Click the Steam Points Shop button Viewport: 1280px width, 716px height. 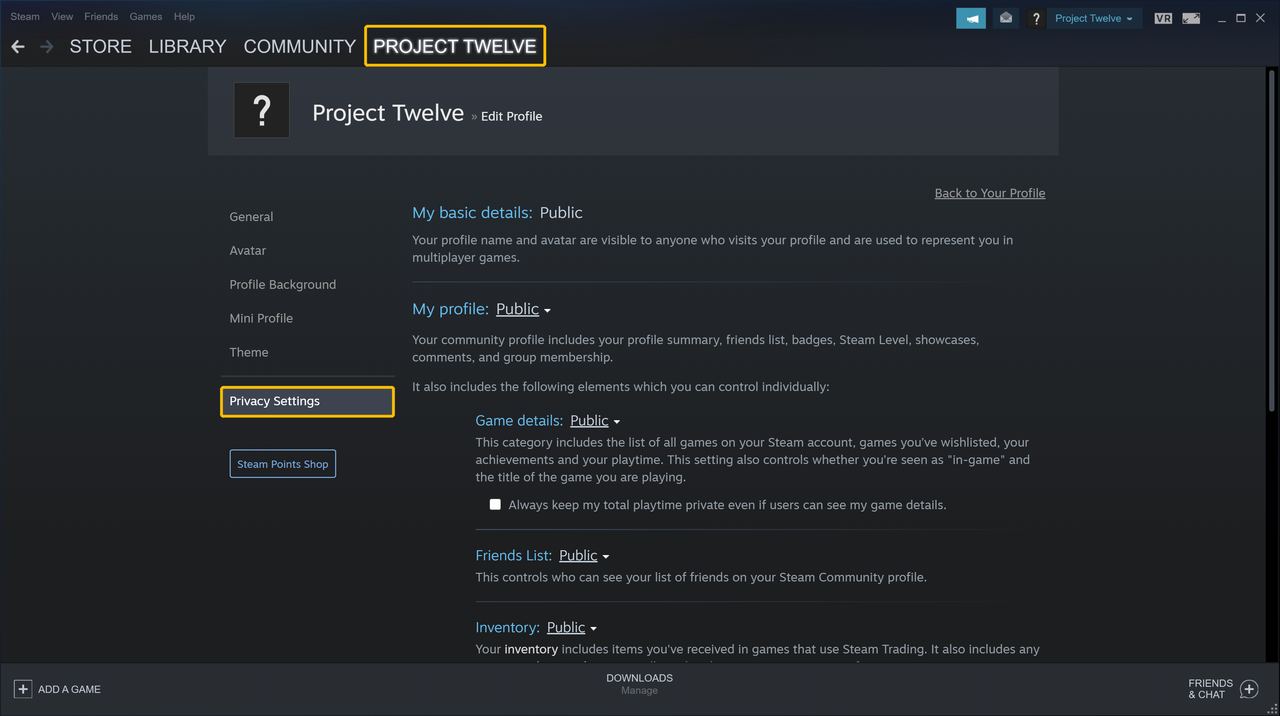283,464
